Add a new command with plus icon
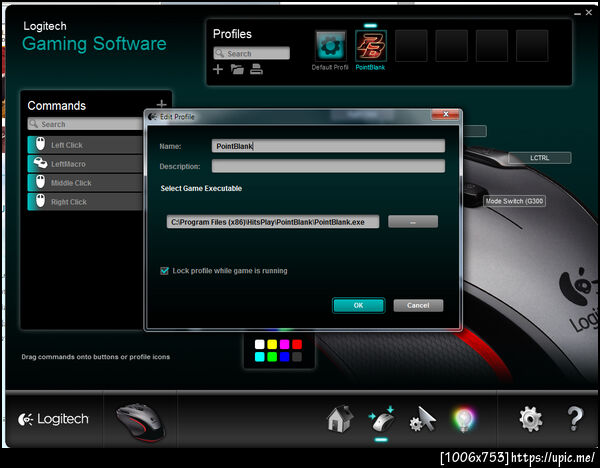600x468 pixels. 161,104
